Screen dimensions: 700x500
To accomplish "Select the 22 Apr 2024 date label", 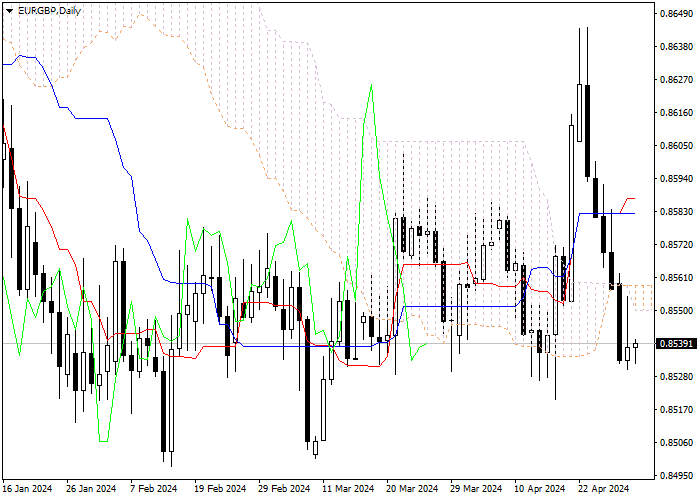I will 604,489.
